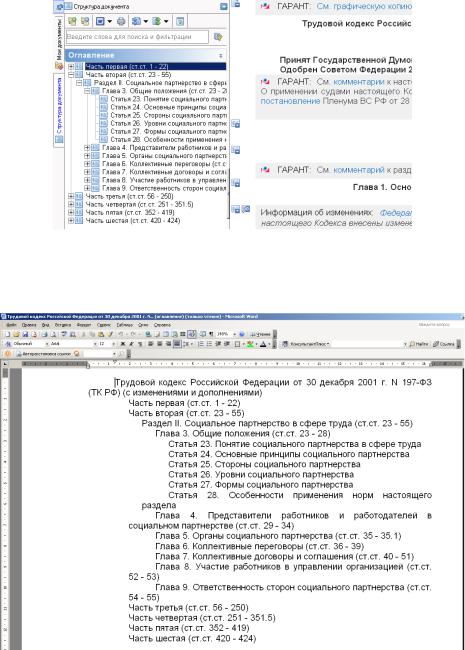Screen dimensions: 465x650
Task: Click Numbered list icon in formatting toolbar
Action: tap(201, 344)
